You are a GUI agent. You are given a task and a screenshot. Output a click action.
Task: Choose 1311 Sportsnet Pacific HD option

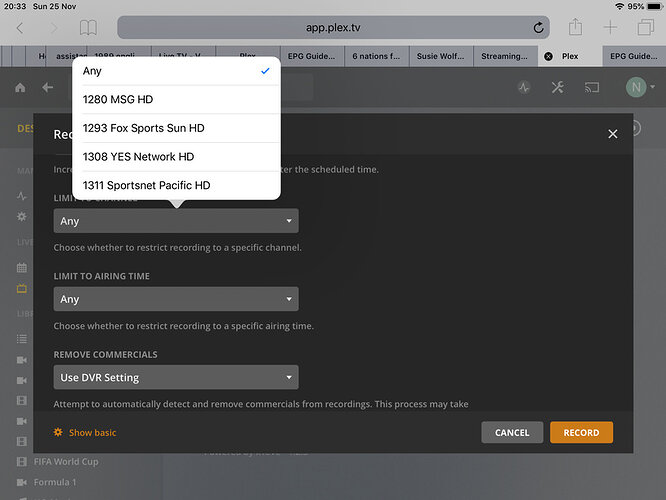[176, 185]
